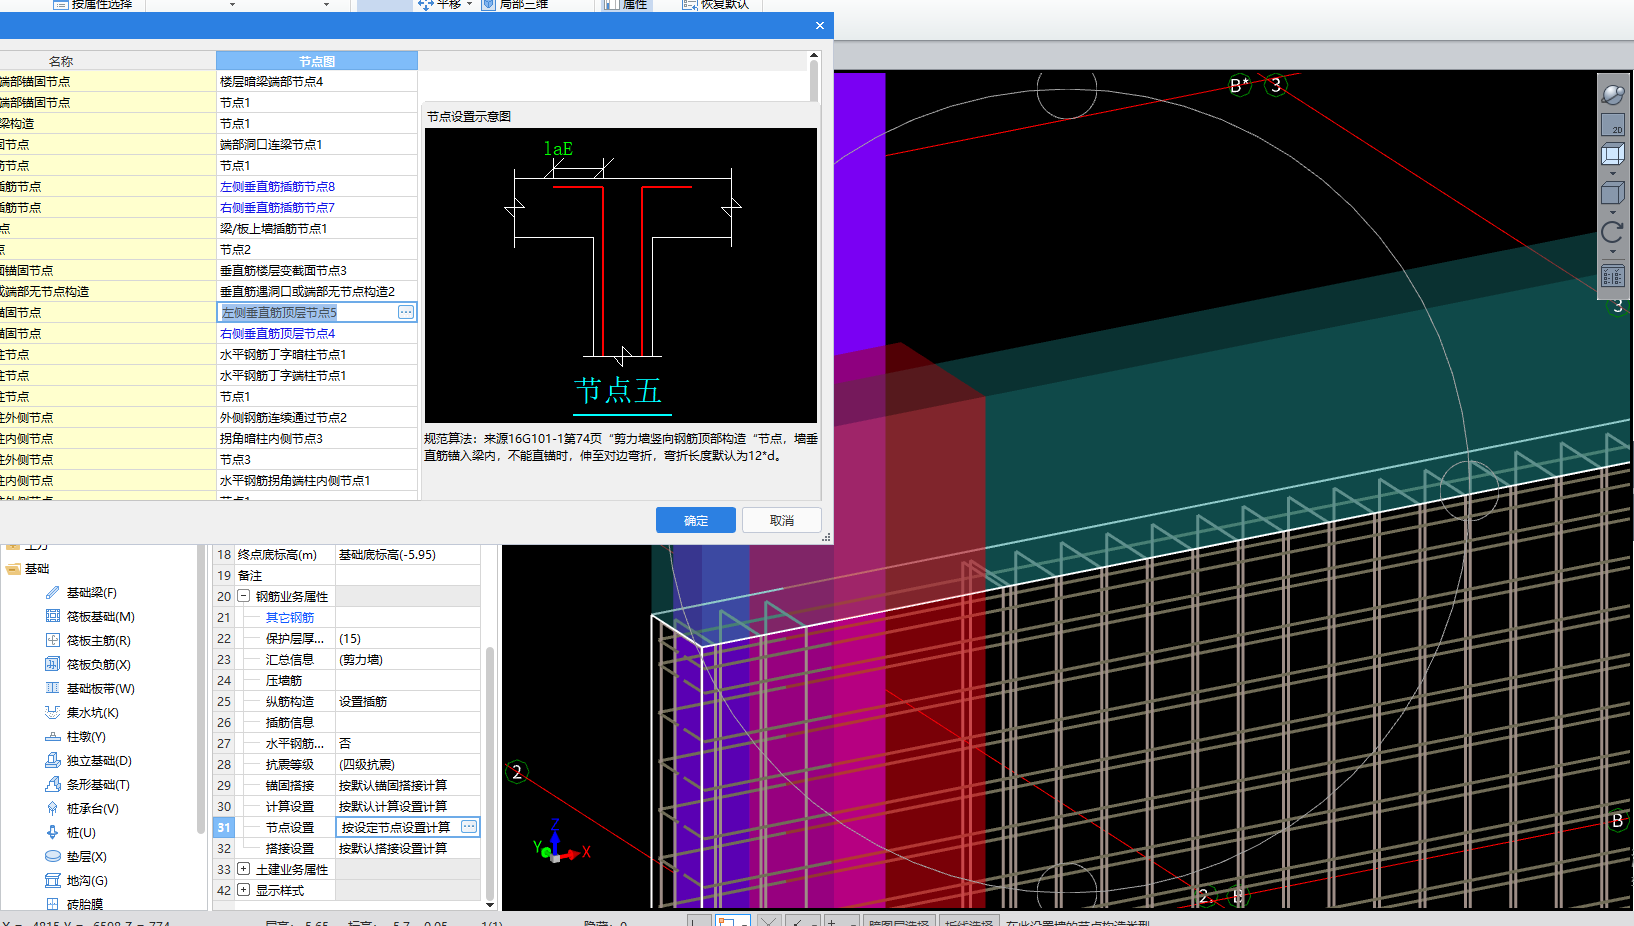Image resolution: width=1634 pixels, height=926 pixels.
Task: Click the rotate view circular arrow icon
Action: [1612, 233]
